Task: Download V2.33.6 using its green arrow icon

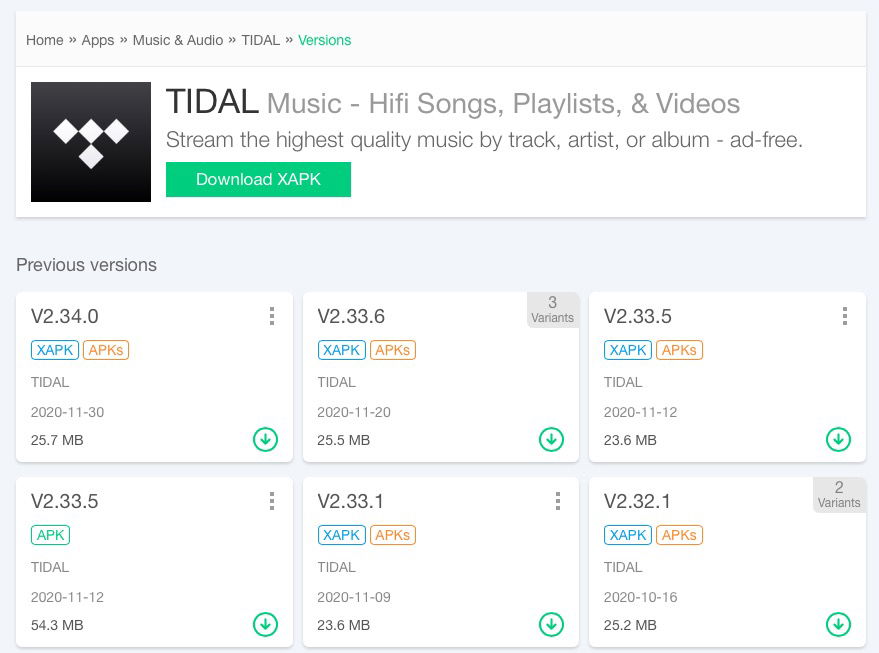Action: click(x=552, y=439)
